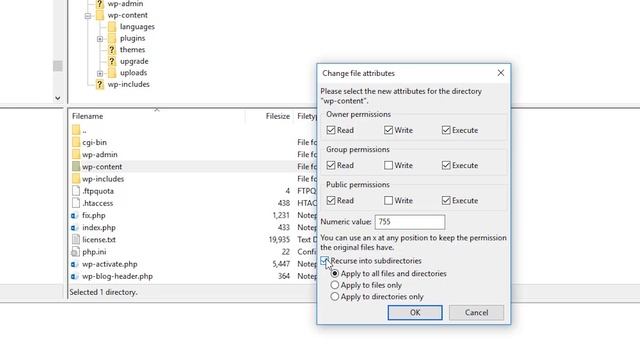Collapse the wp-content tree node
This screenshot has width=640, height=360.
(88, 16)
